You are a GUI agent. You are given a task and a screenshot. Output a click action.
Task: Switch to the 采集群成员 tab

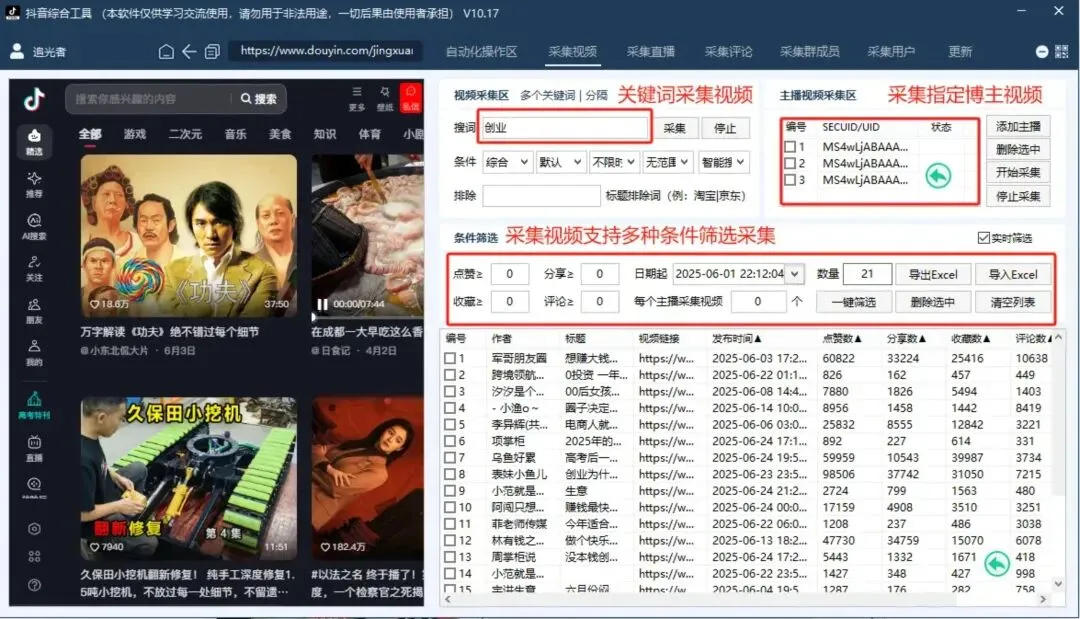[x=809, y=52]
